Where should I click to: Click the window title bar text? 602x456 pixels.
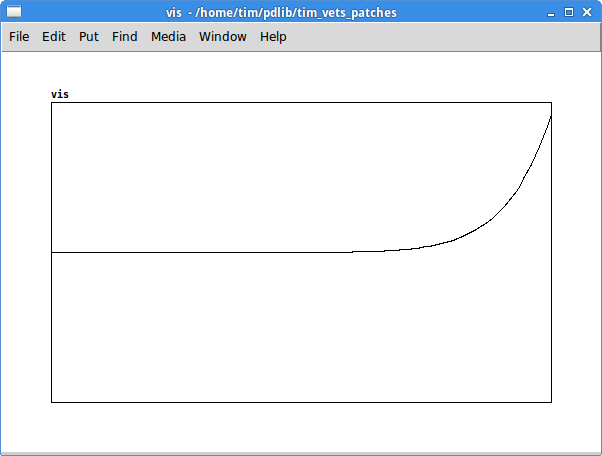coord(281,13)
